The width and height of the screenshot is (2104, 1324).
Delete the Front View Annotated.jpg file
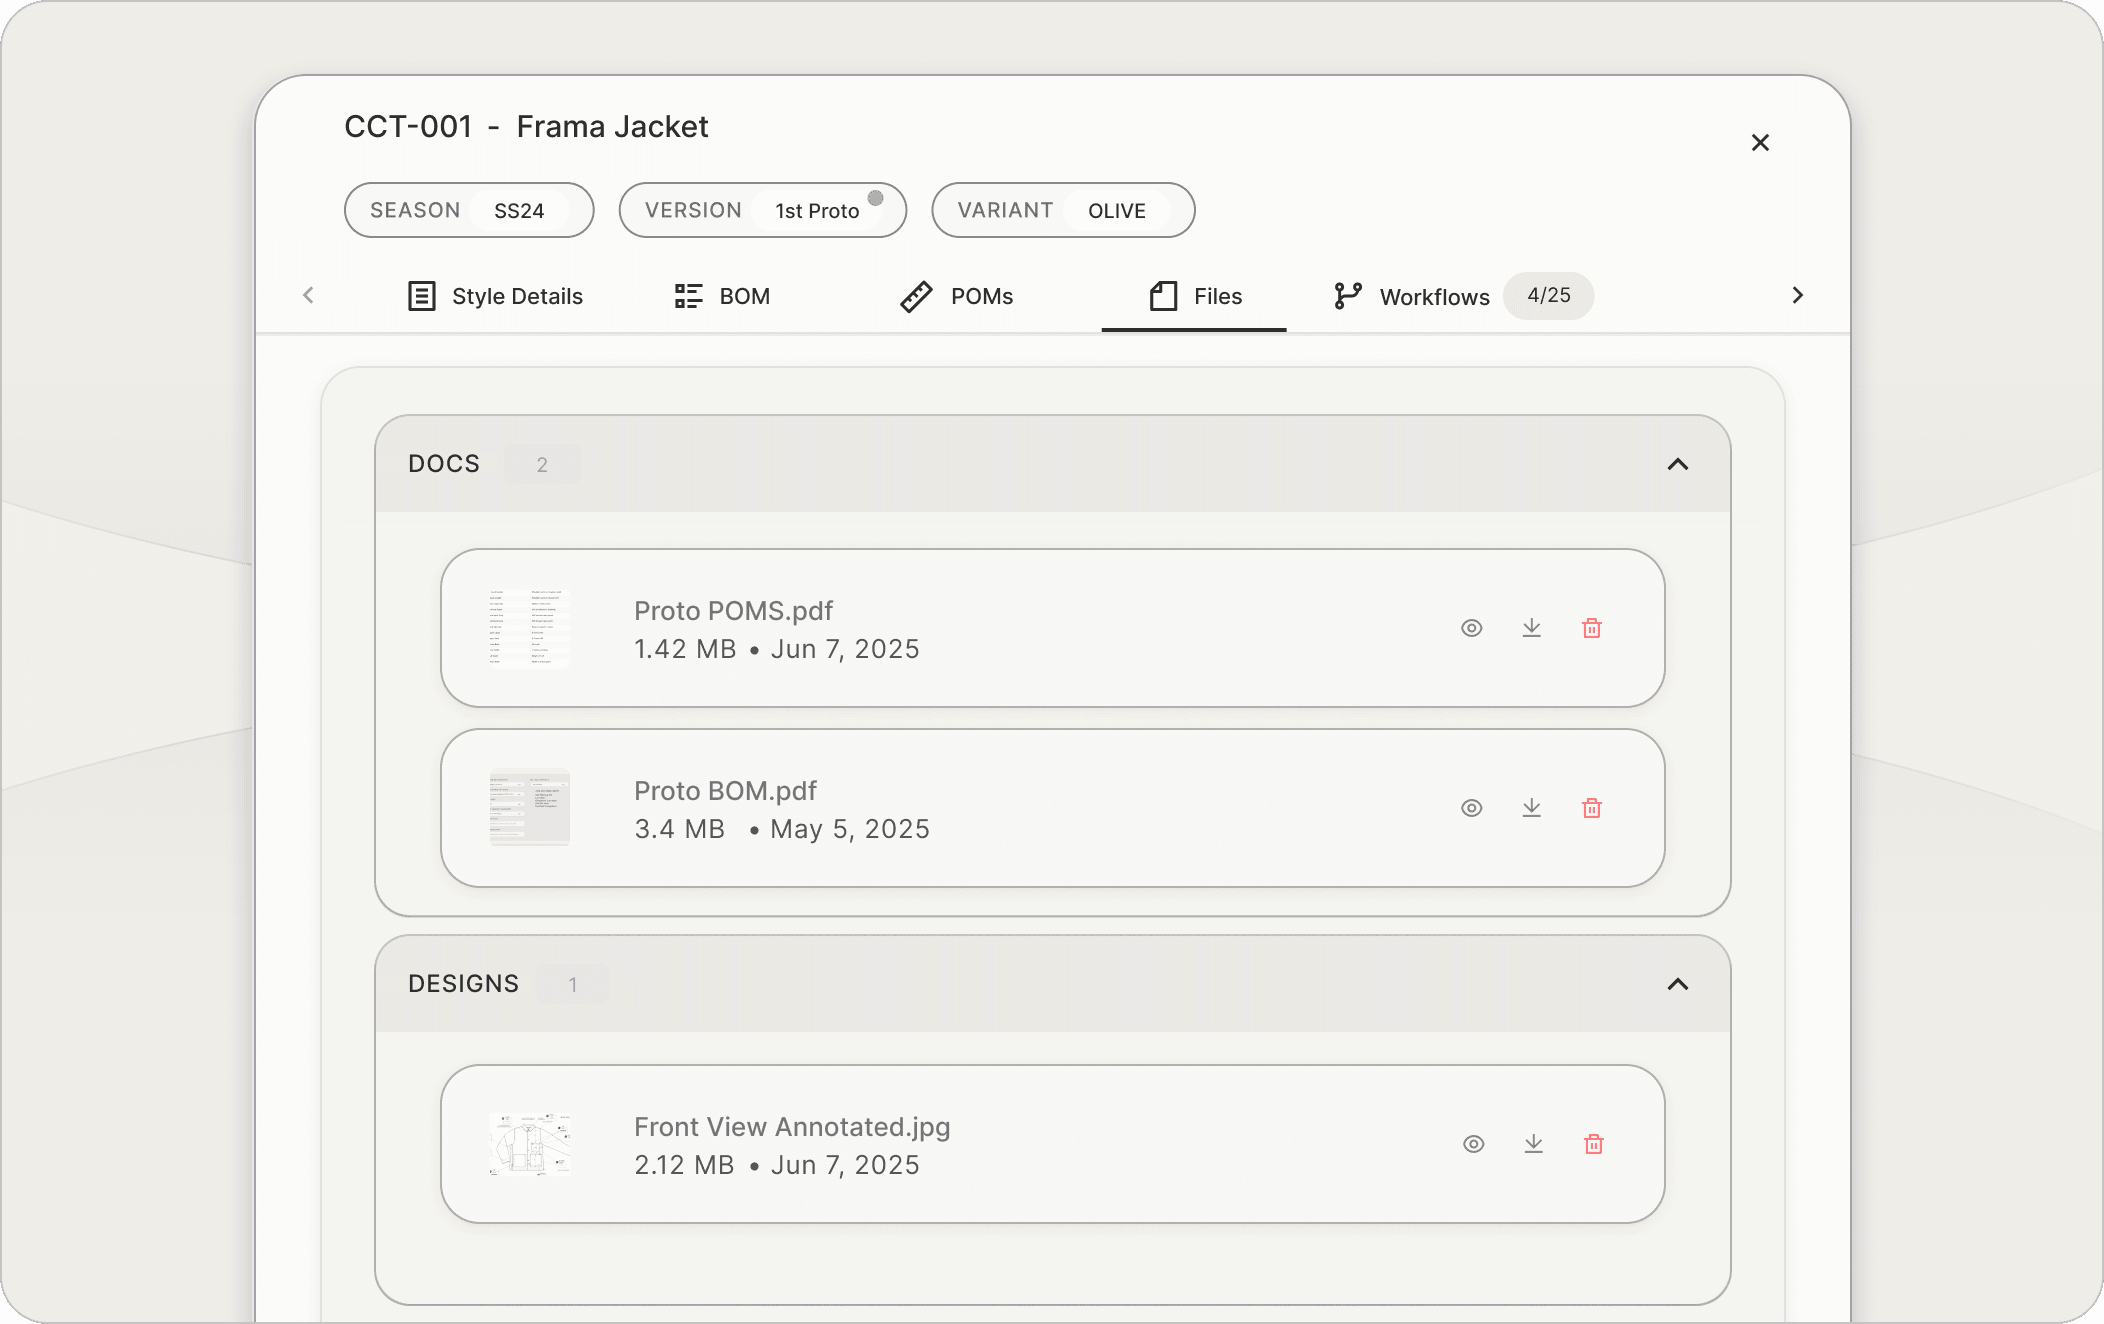[x=1593, y=1144]
